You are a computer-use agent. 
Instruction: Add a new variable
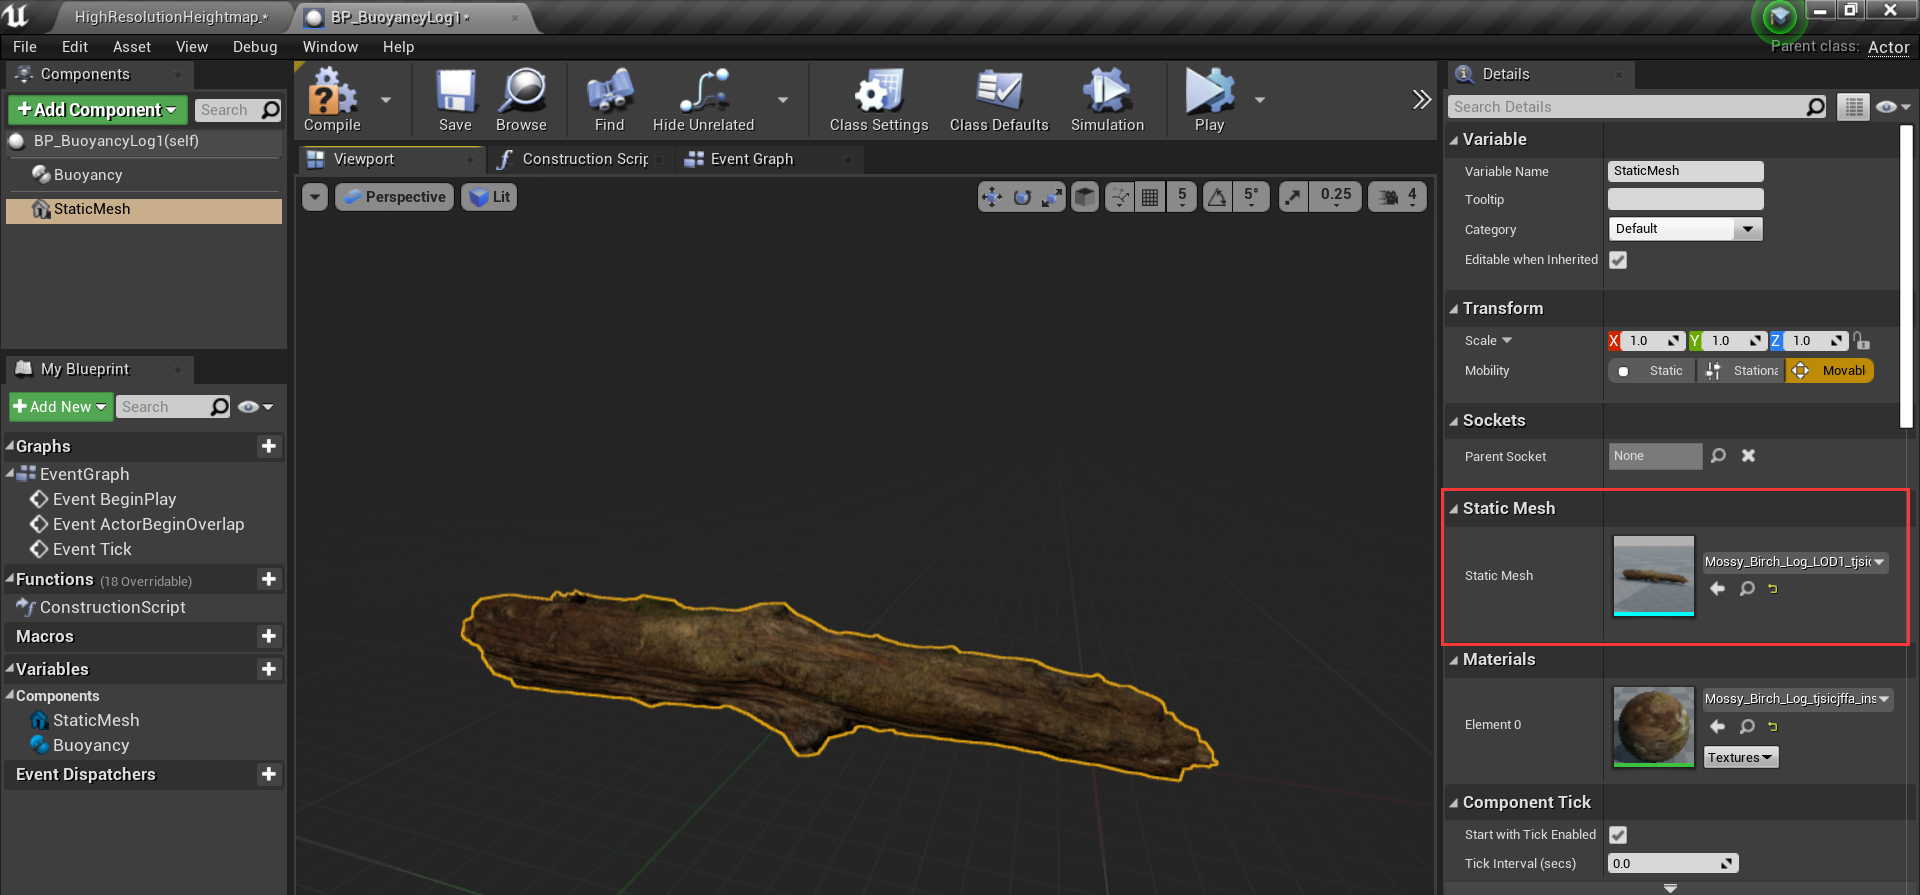coord(268,669)
